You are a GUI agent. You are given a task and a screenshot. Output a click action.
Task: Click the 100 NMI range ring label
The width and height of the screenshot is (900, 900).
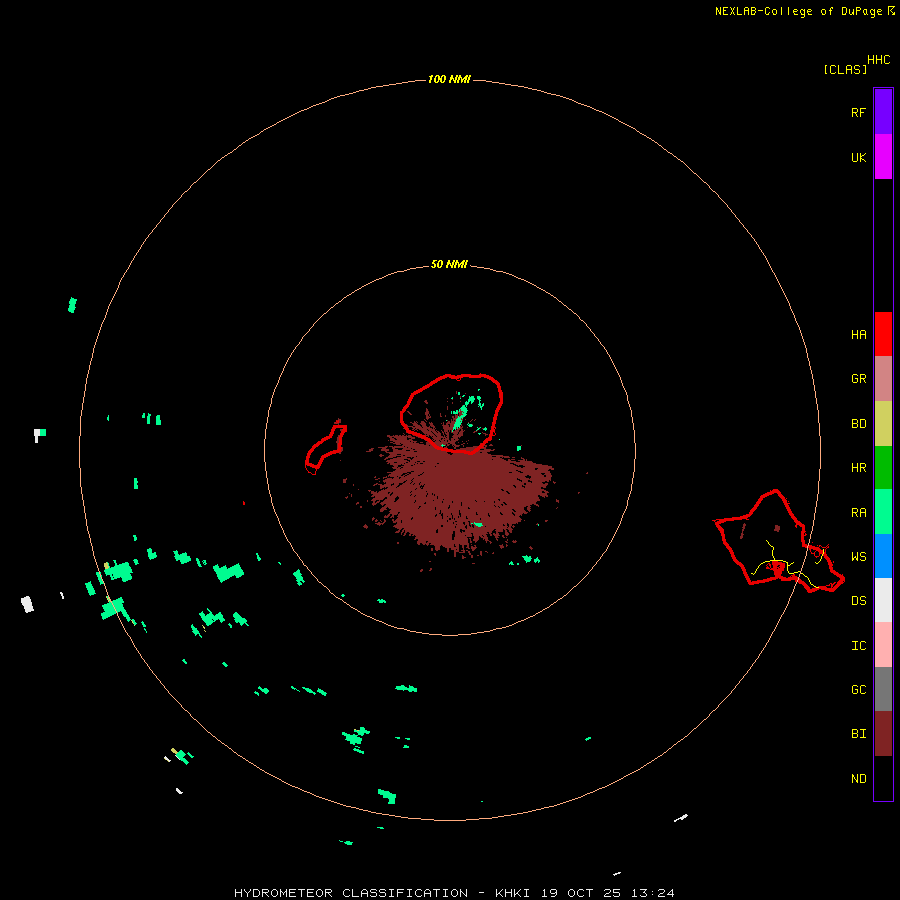point(449,79)
